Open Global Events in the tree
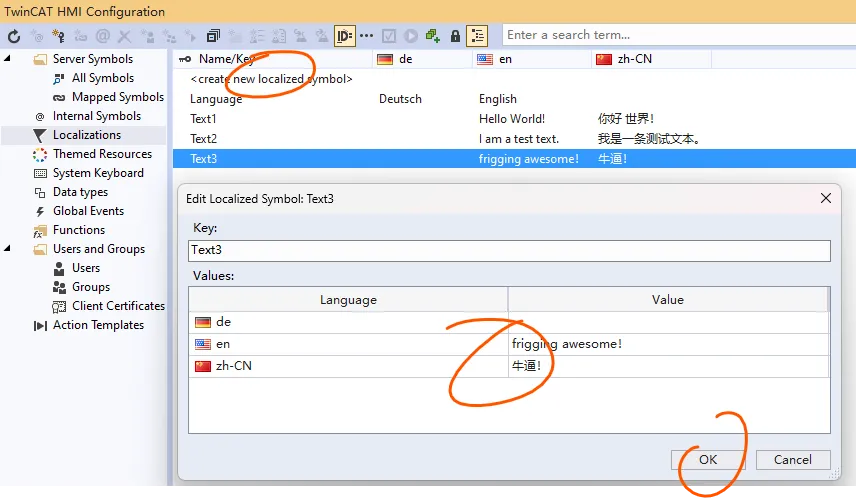Screen dimensions: 856x499 click(x=88, y=211)
